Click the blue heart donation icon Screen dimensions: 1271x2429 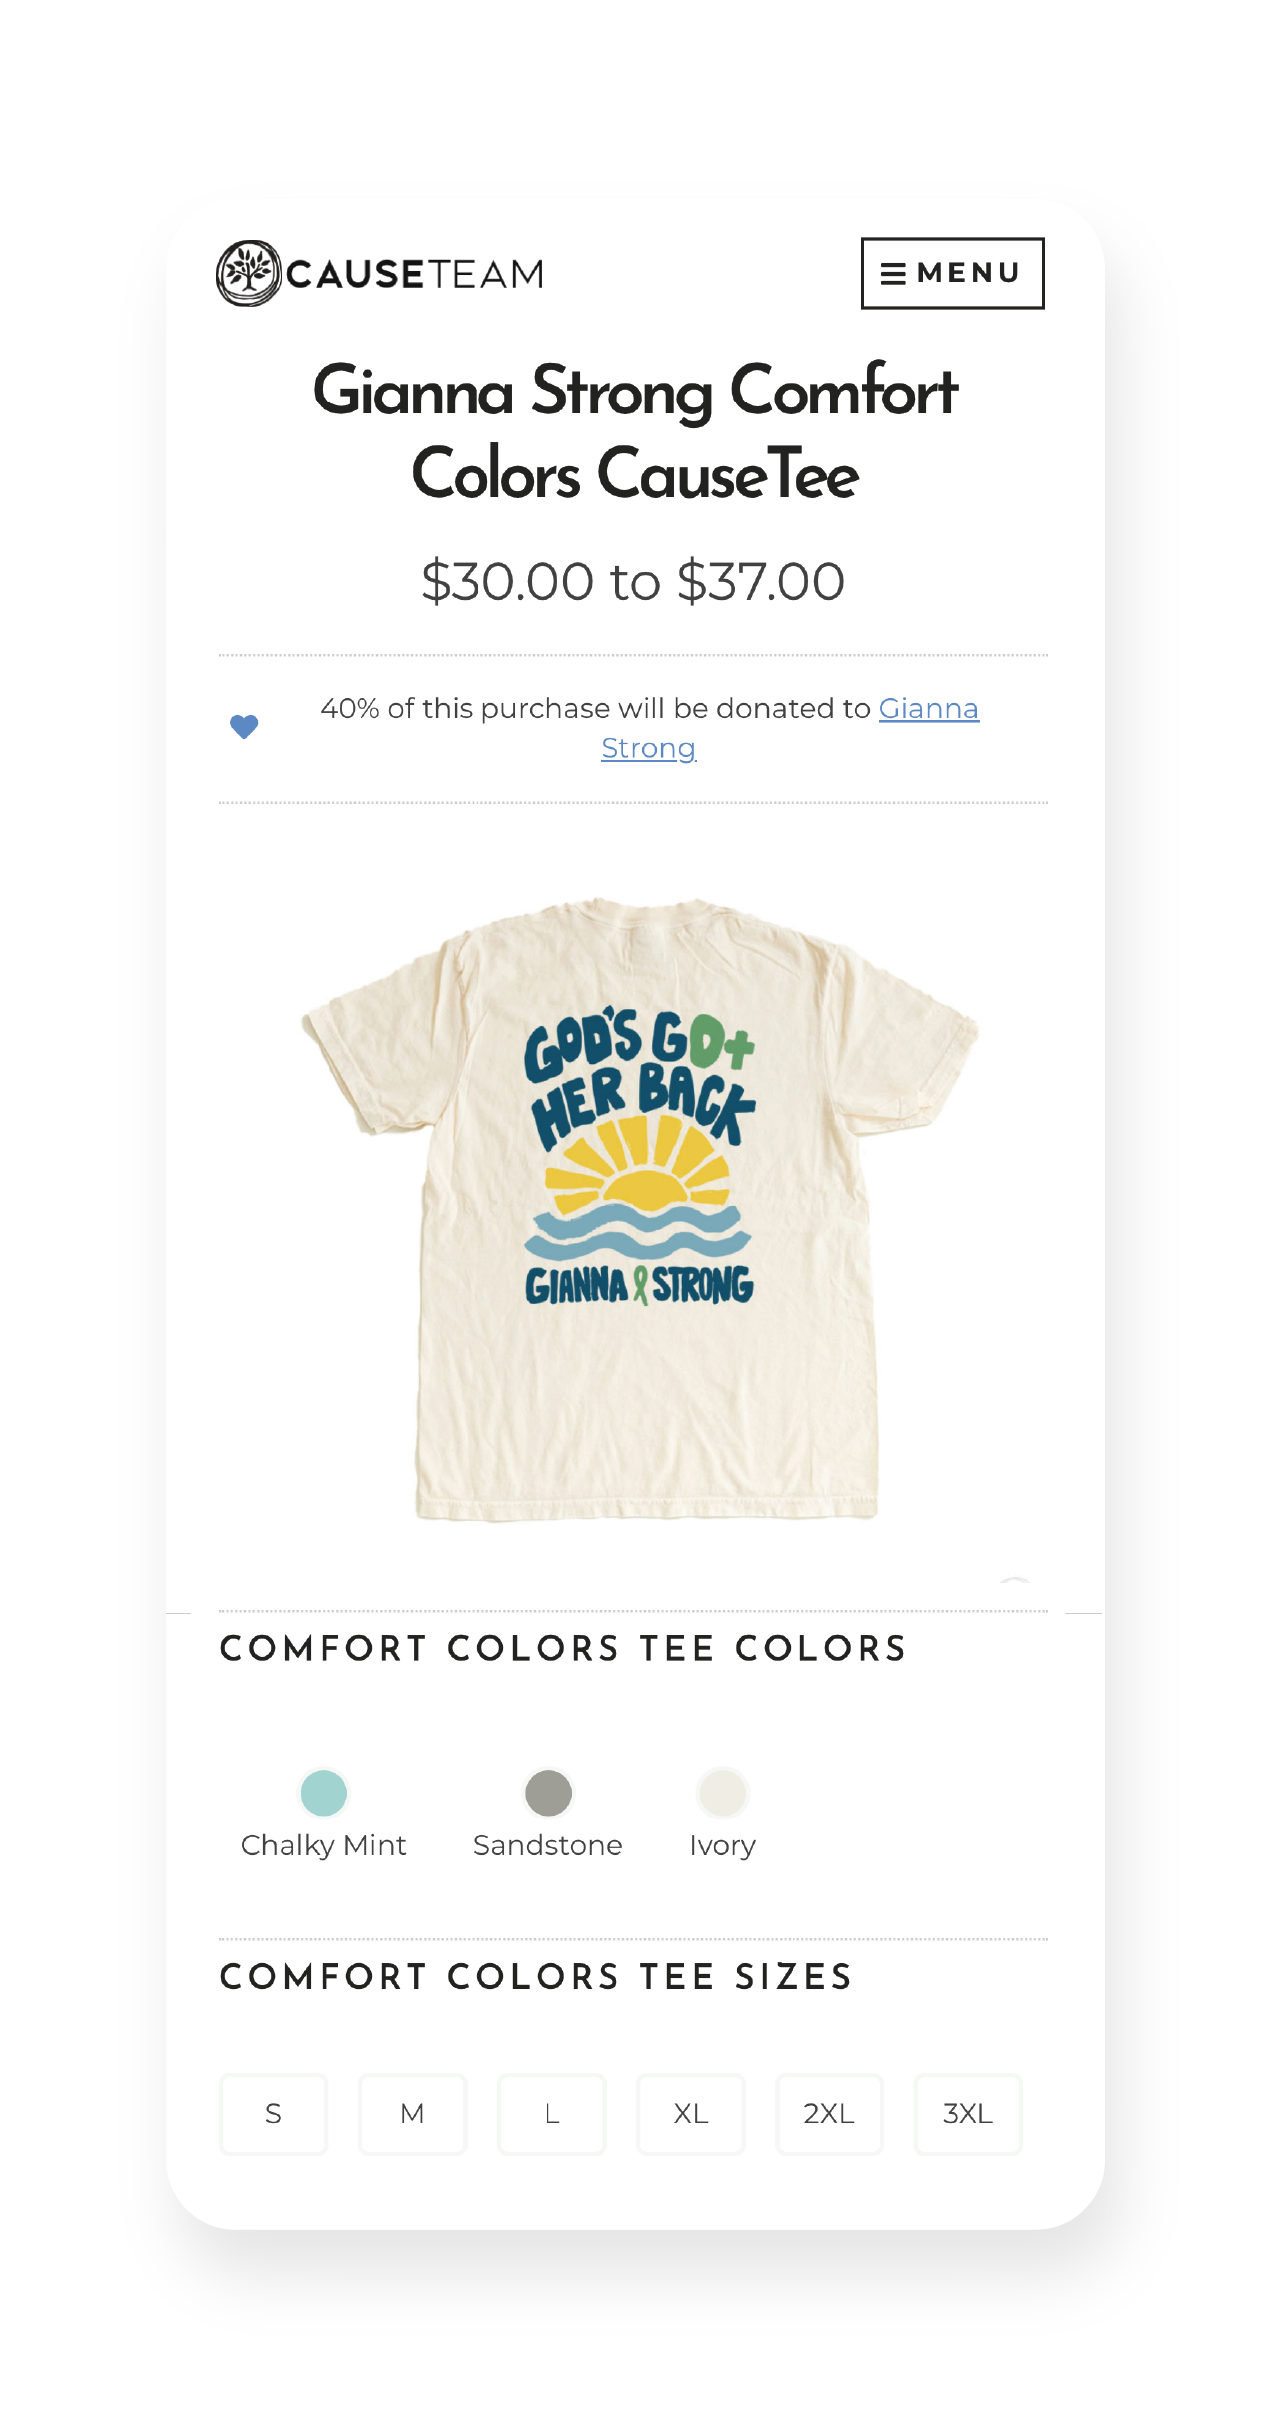click(x=244, y=727)
